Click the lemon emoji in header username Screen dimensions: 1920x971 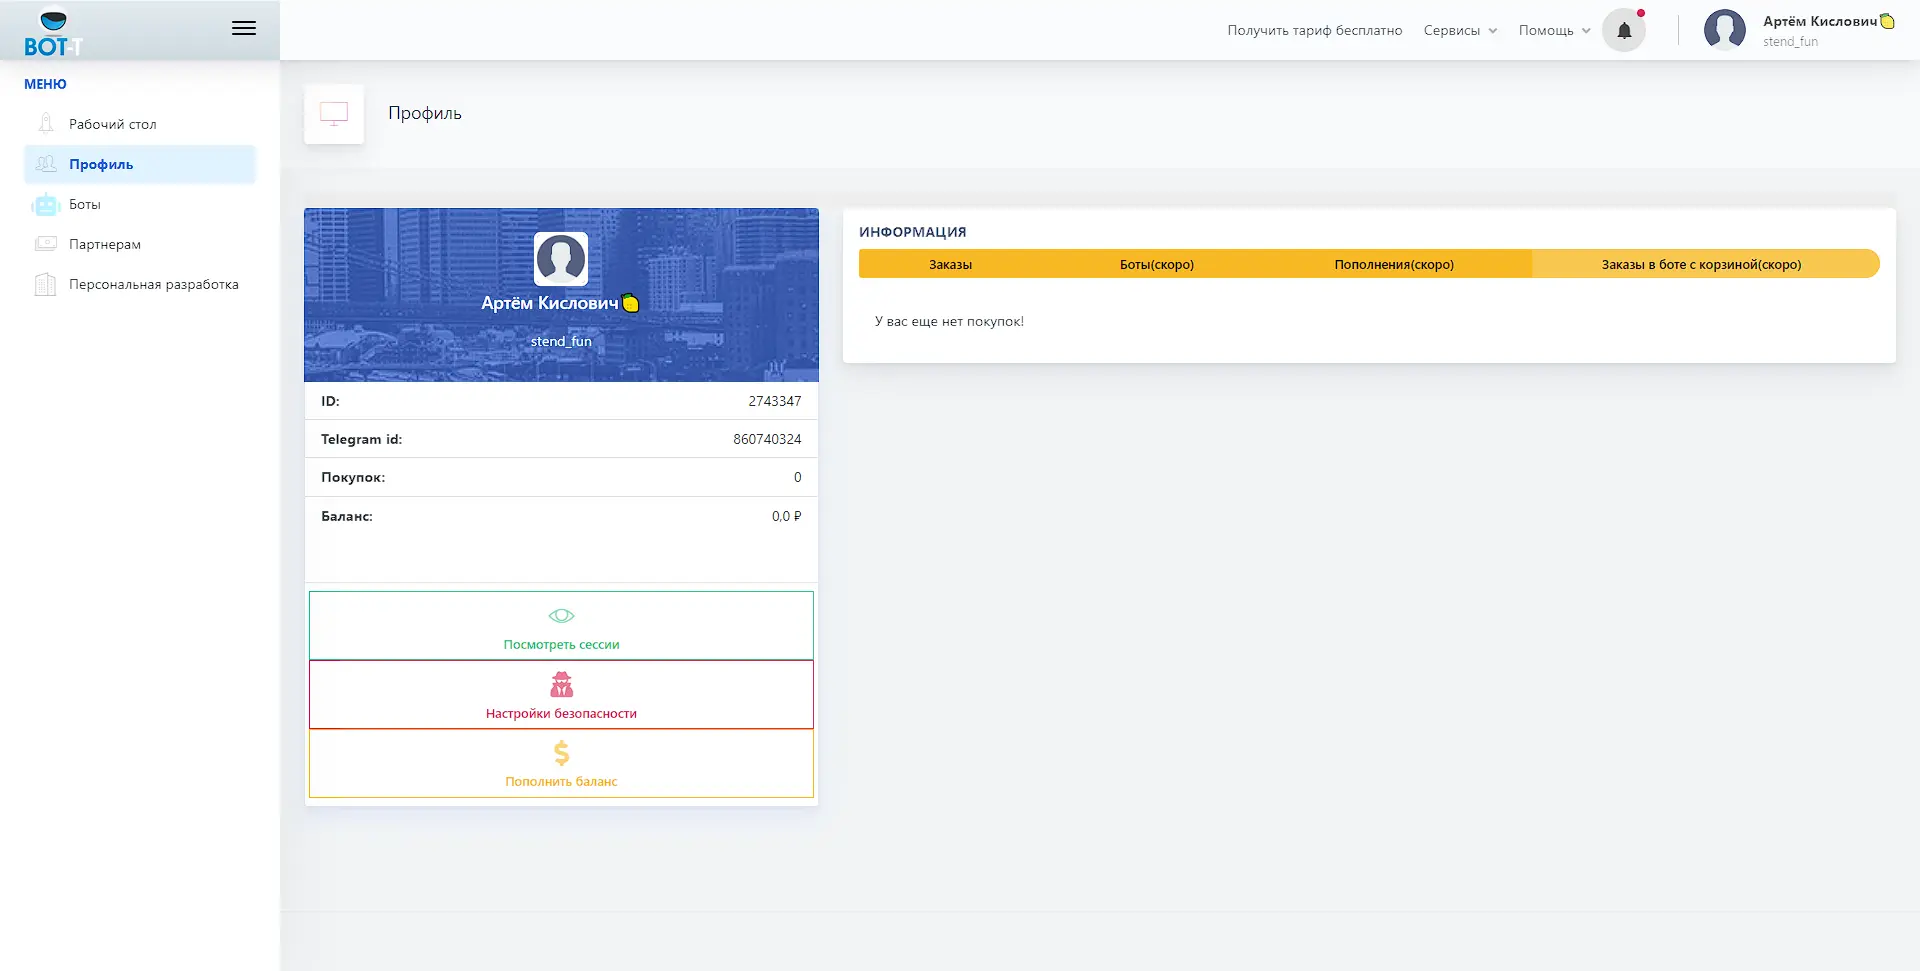(x=1887, y=21)
